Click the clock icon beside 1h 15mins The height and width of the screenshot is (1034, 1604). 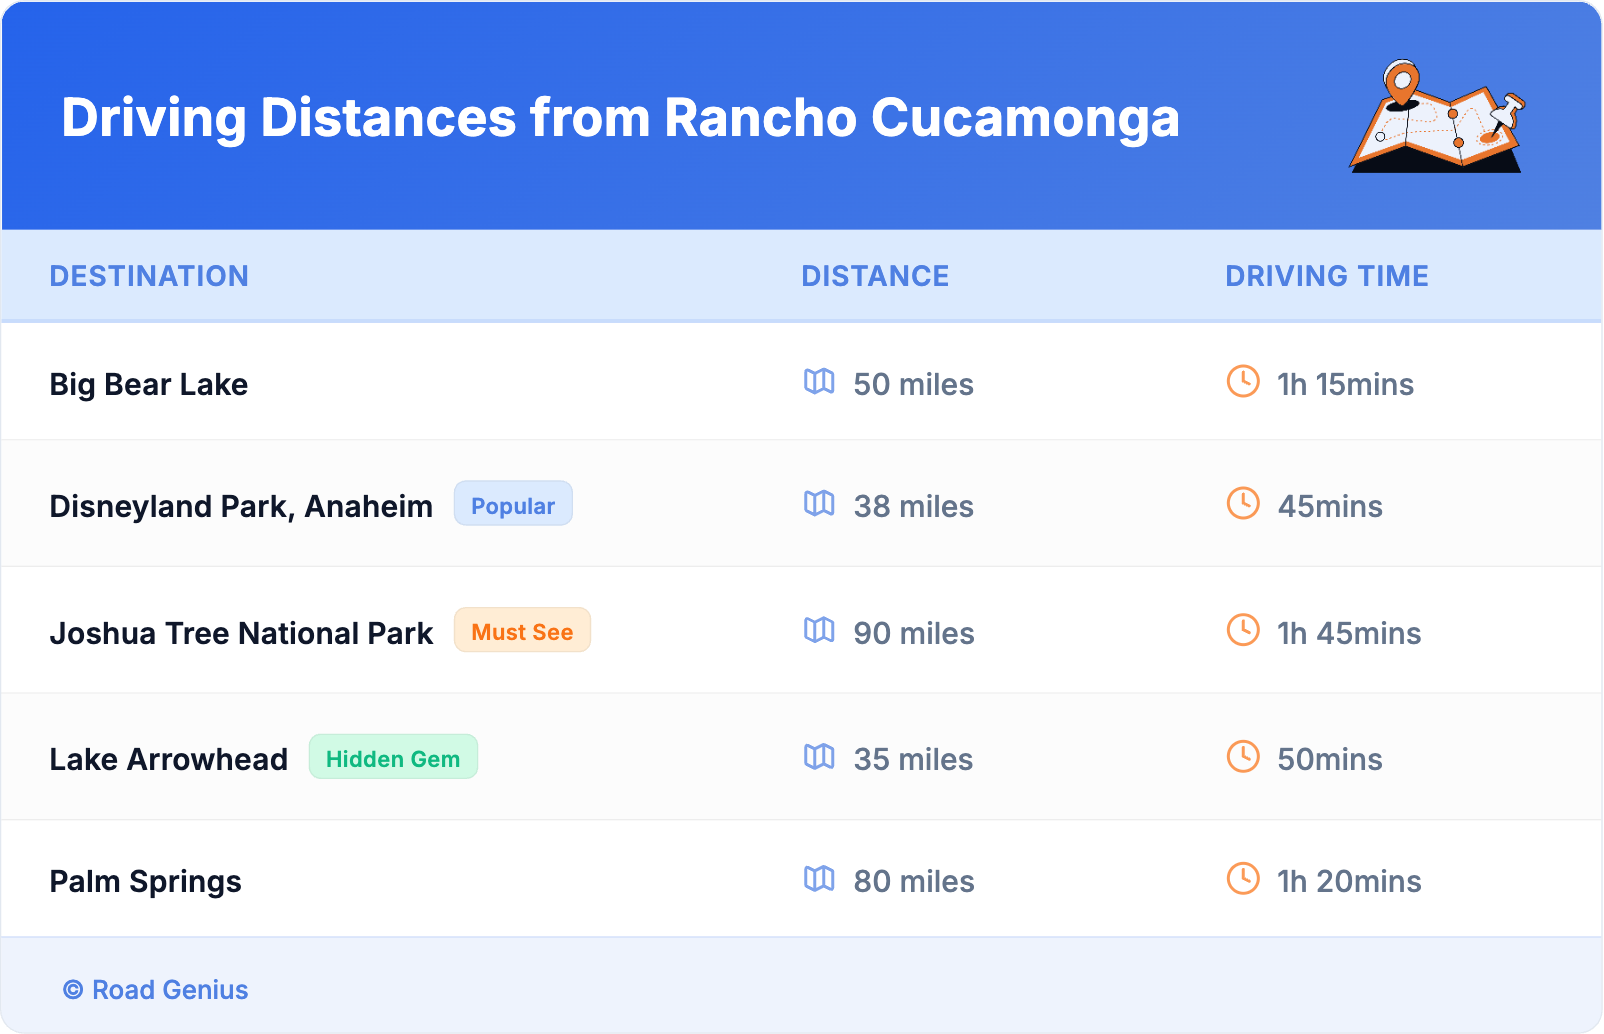(x=1243, y=382)
